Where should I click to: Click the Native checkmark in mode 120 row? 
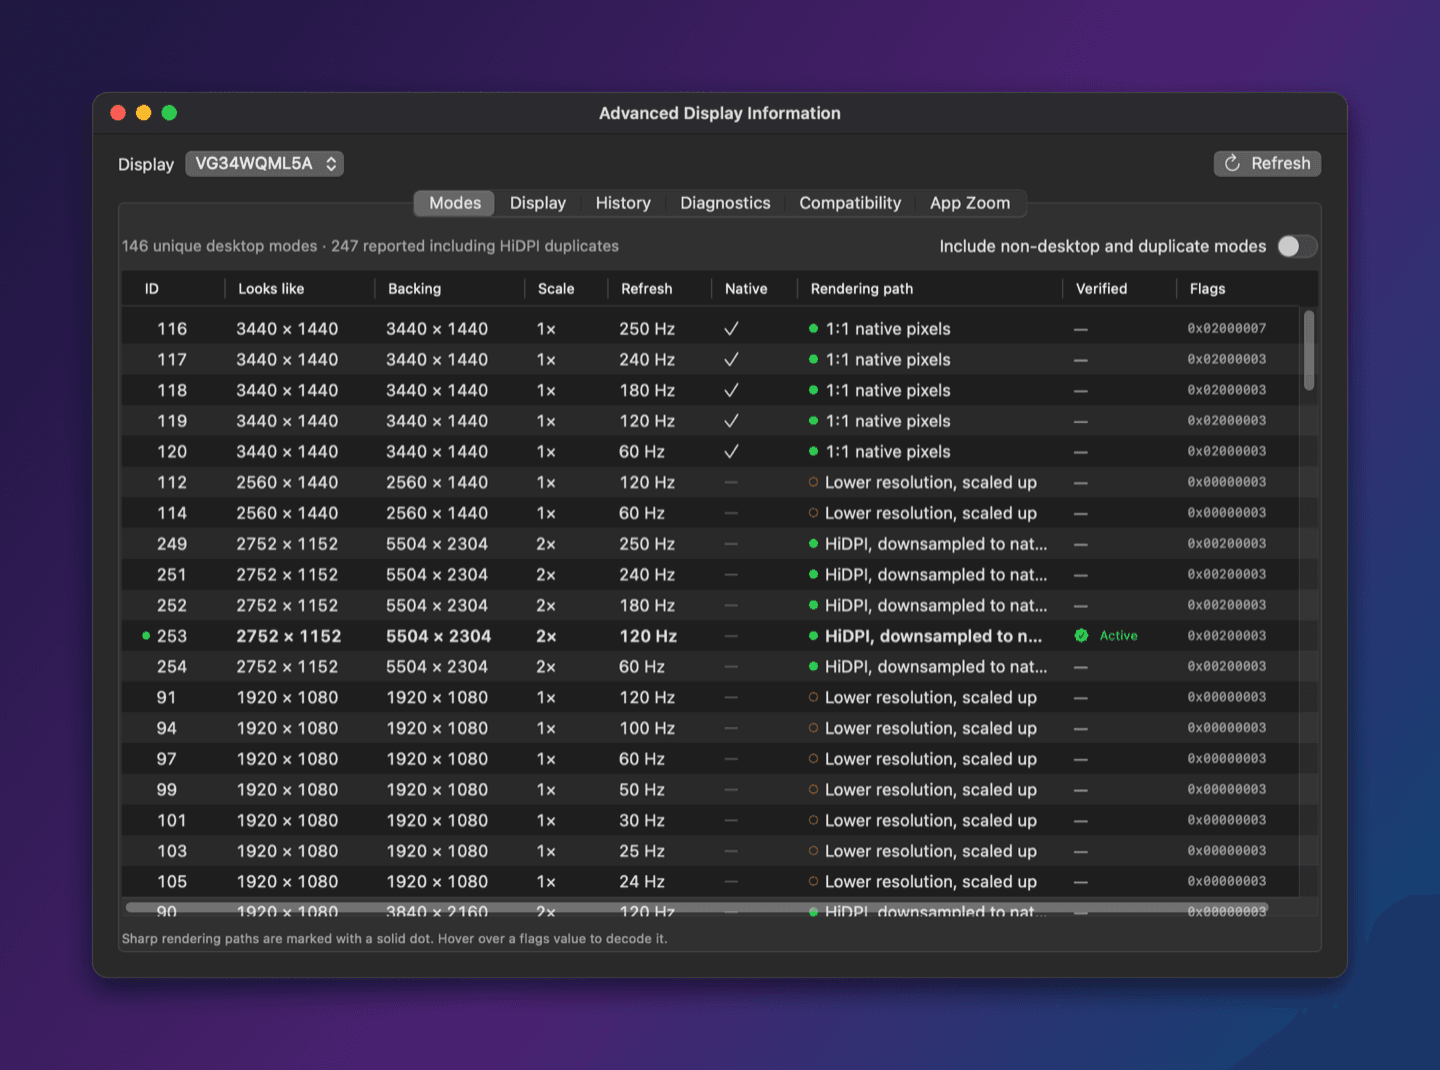tap(731, 452)
